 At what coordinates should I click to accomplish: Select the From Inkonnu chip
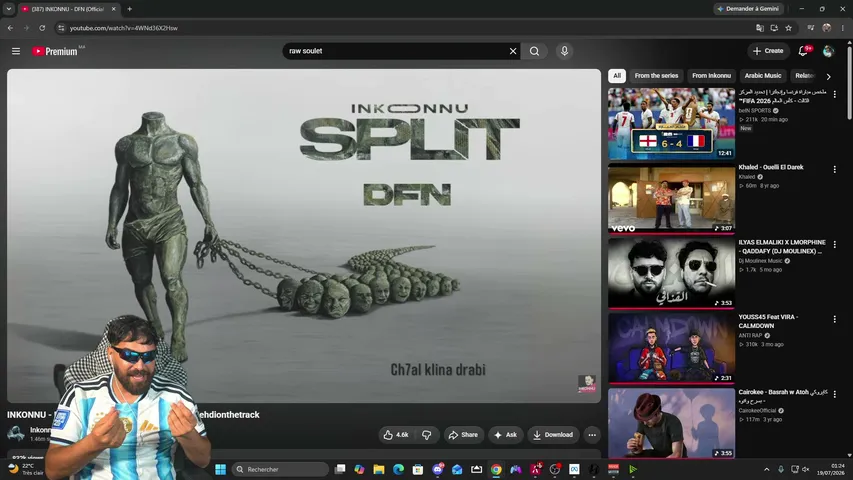pos(711,76)
